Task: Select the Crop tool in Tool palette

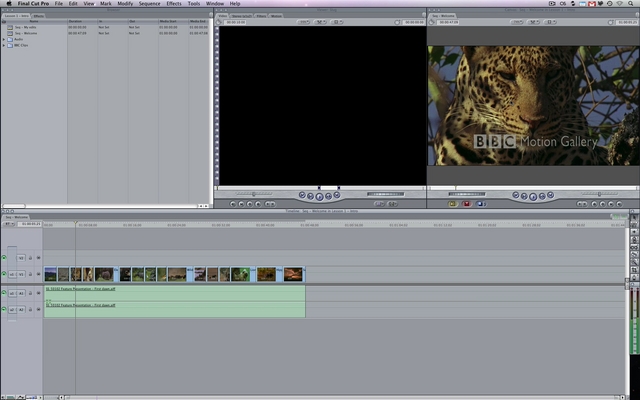Action: [x=634, y=270]
